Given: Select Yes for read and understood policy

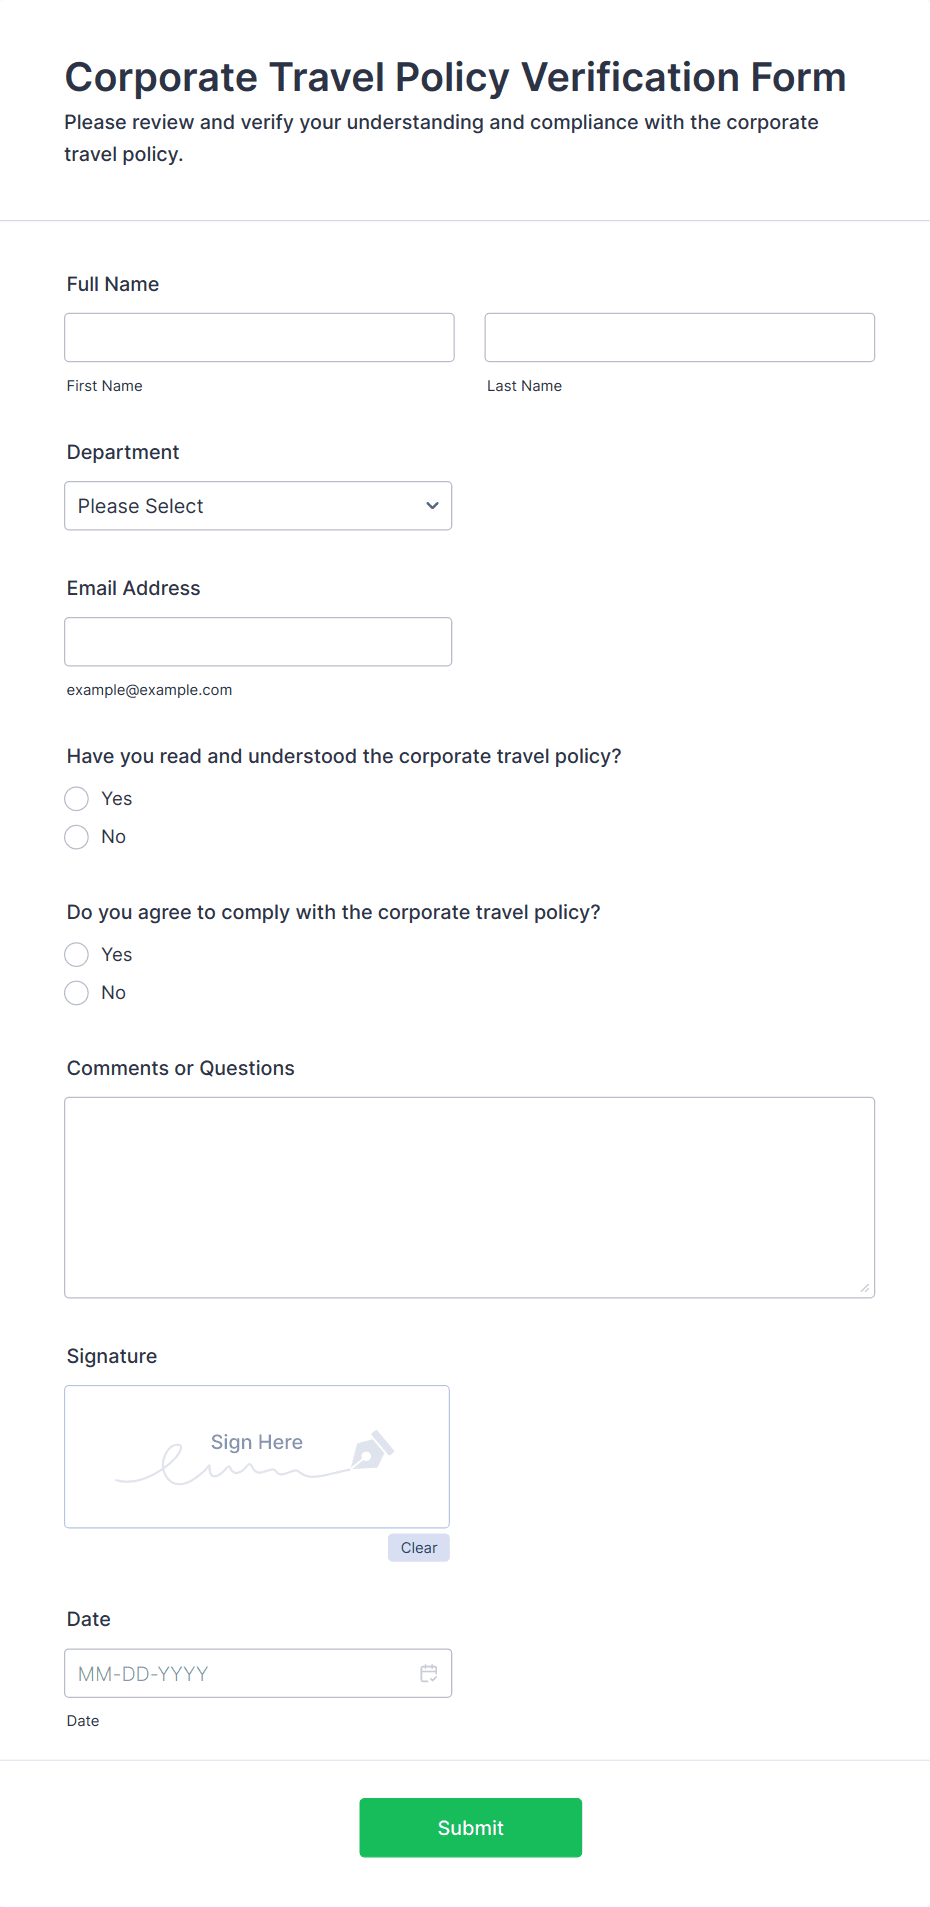Looking at the screenshot, I should point(77,799).
